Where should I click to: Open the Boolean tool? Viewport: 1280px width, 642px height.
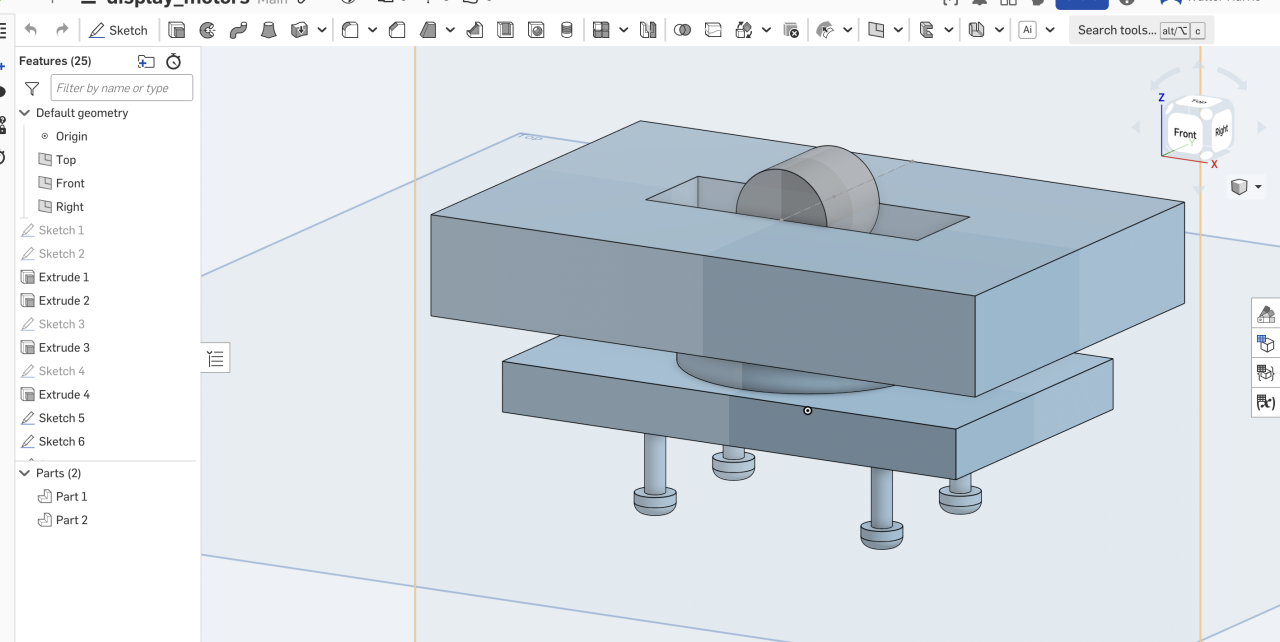[x=682, y=30]
